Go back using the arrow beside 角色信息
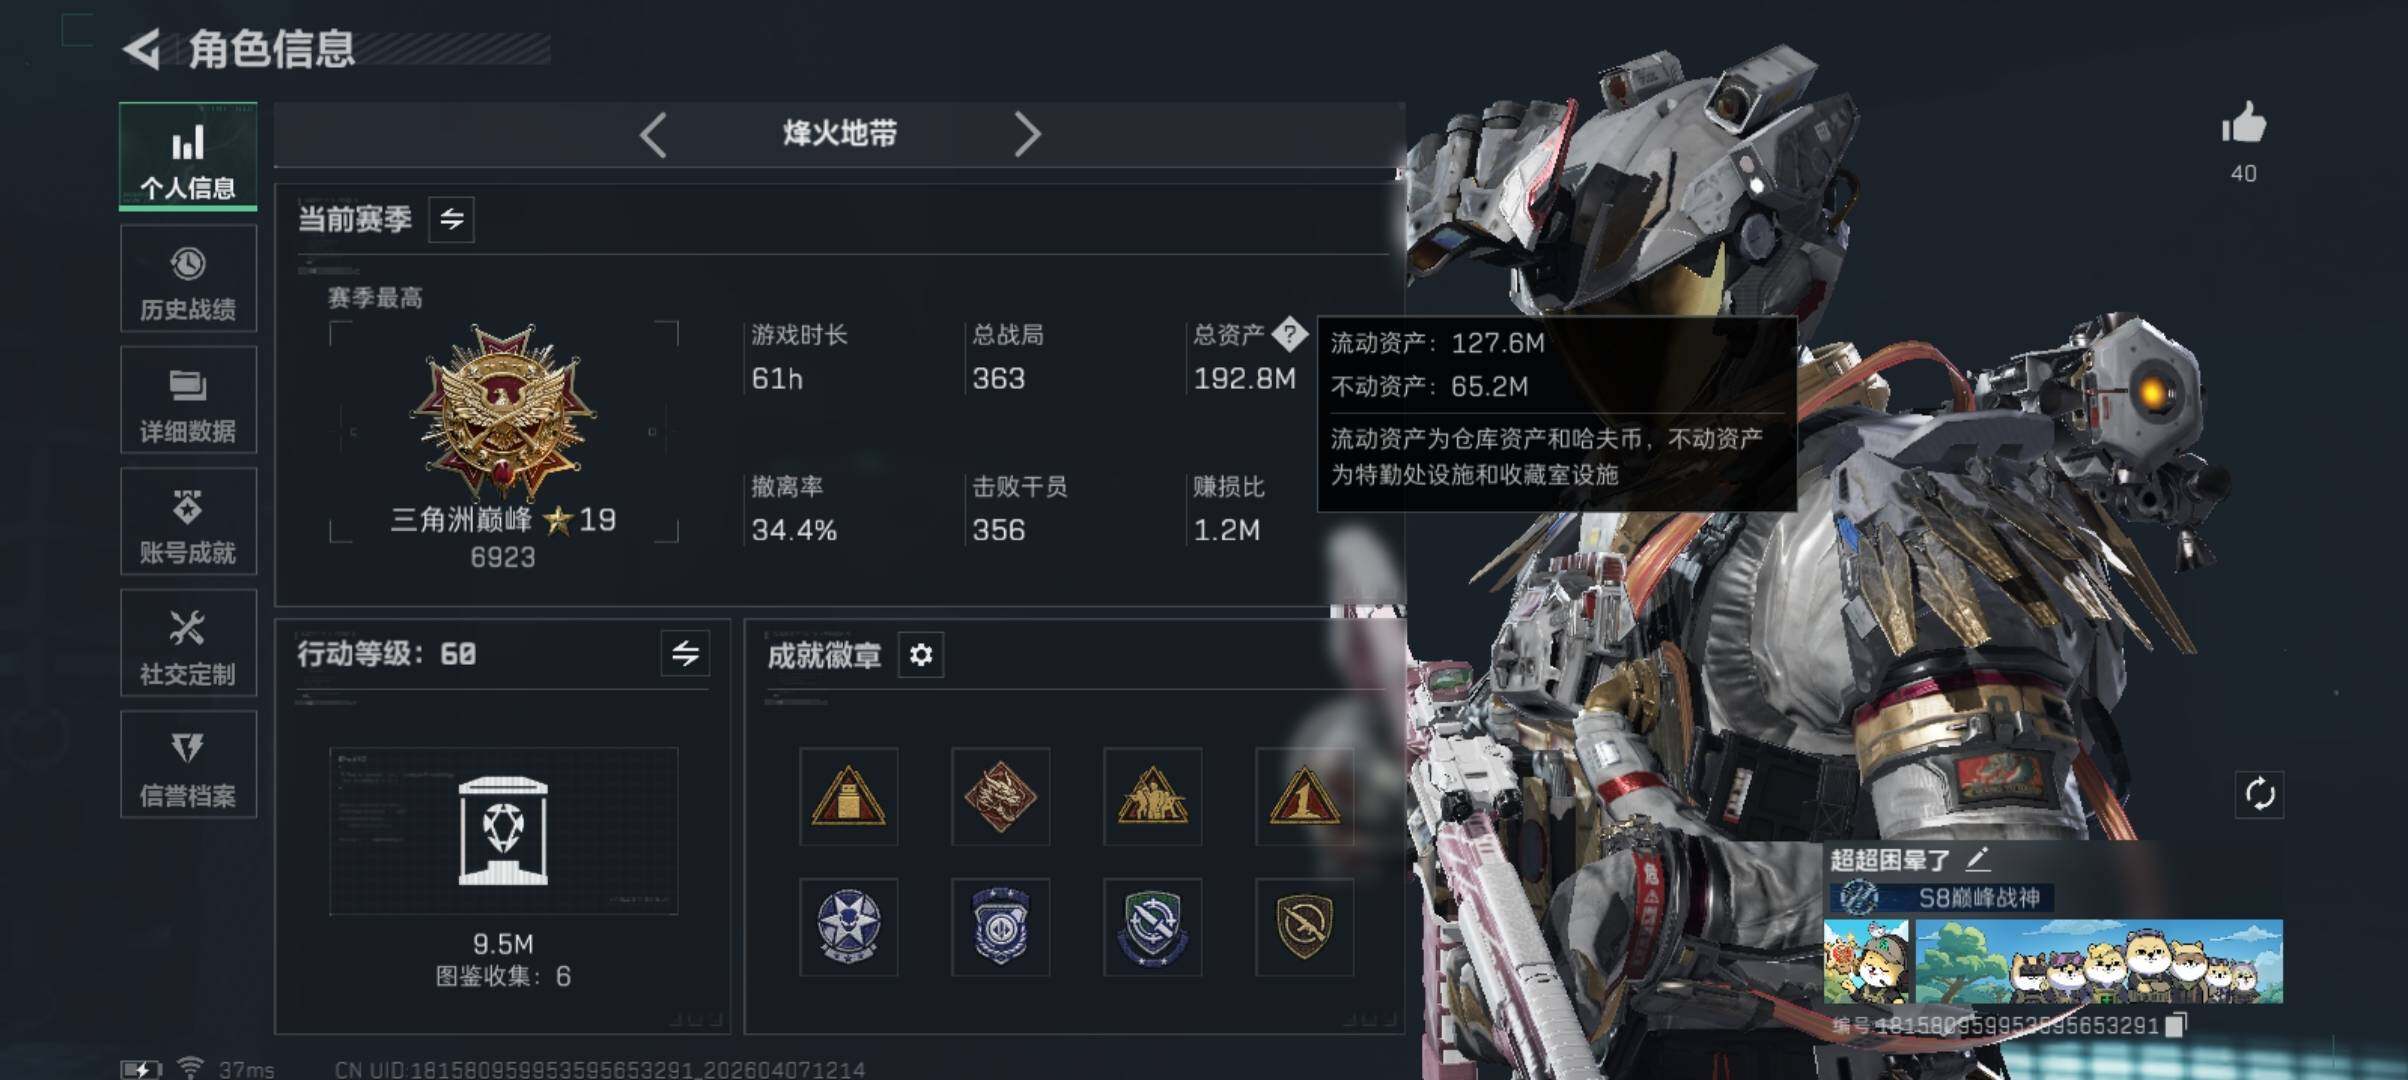Image resolution: width=2408 pixels, height=1080 pixels. [142, 49]
